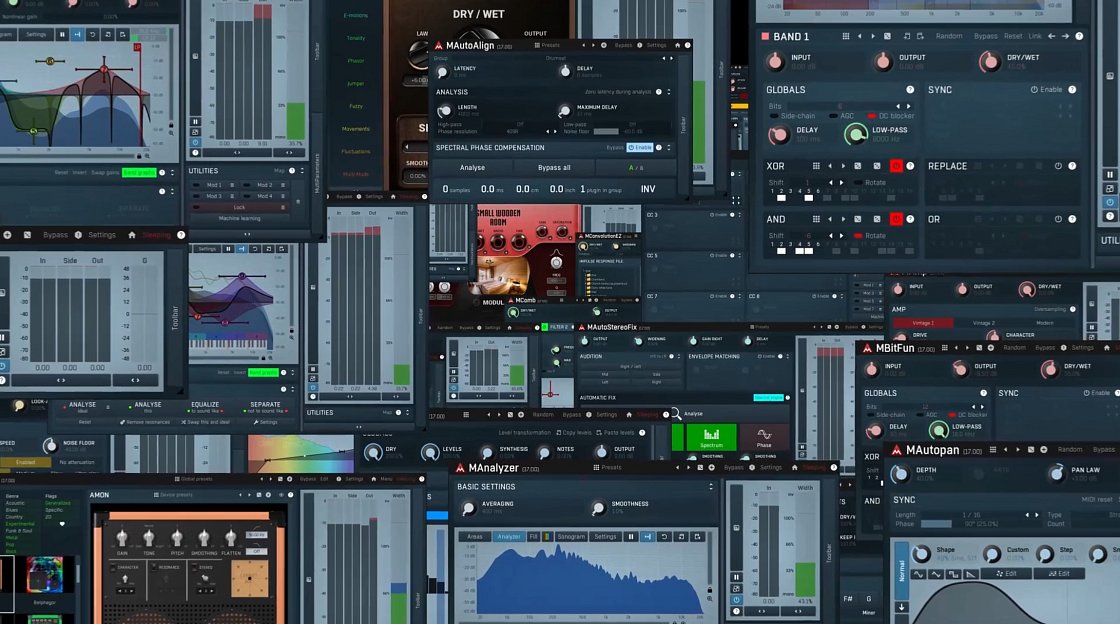The height and width of the screenshot is (624, 1120).
Task: Click the MAutoAlign Noise floor slider
Action: [606, 131]
